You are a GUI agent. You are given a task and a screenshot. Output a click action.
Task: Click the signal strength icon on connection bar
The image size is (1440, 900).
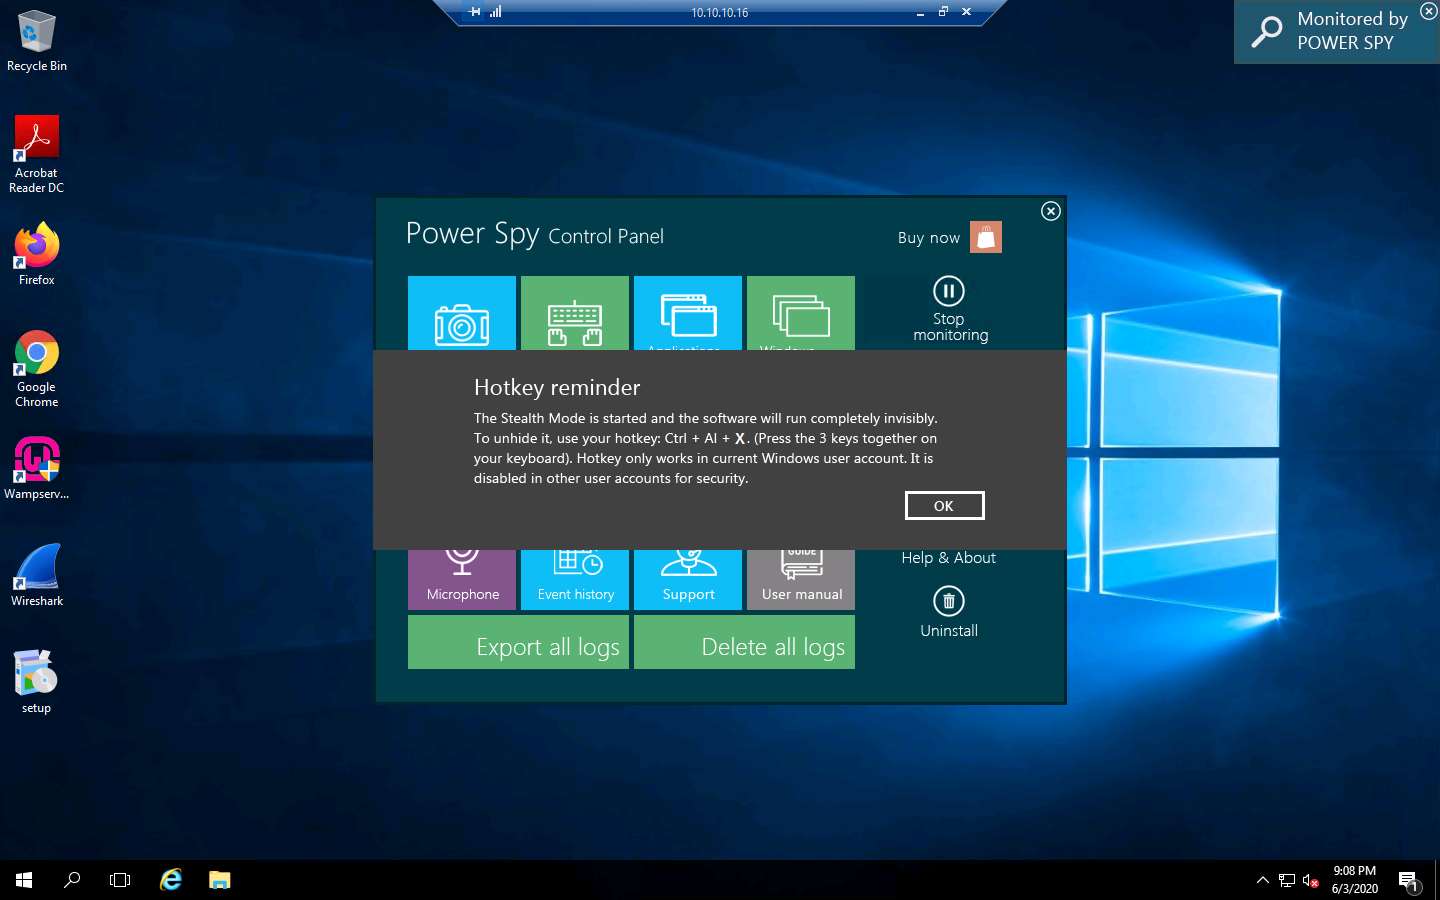[495, 12]
